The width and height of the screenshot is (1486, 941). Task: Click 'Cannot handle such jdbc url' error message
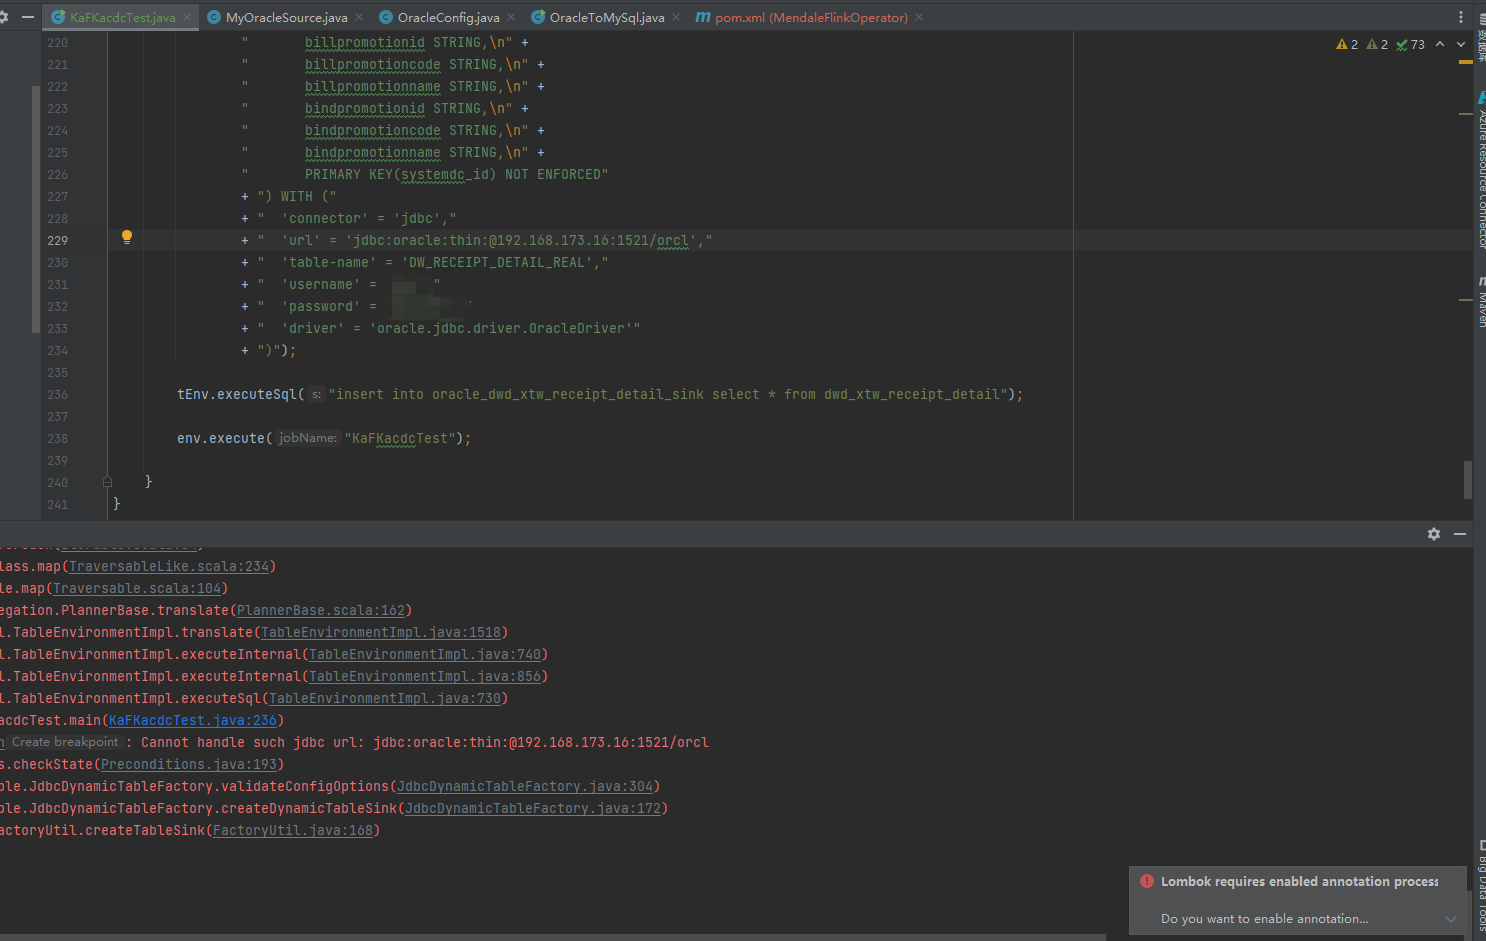425,742
